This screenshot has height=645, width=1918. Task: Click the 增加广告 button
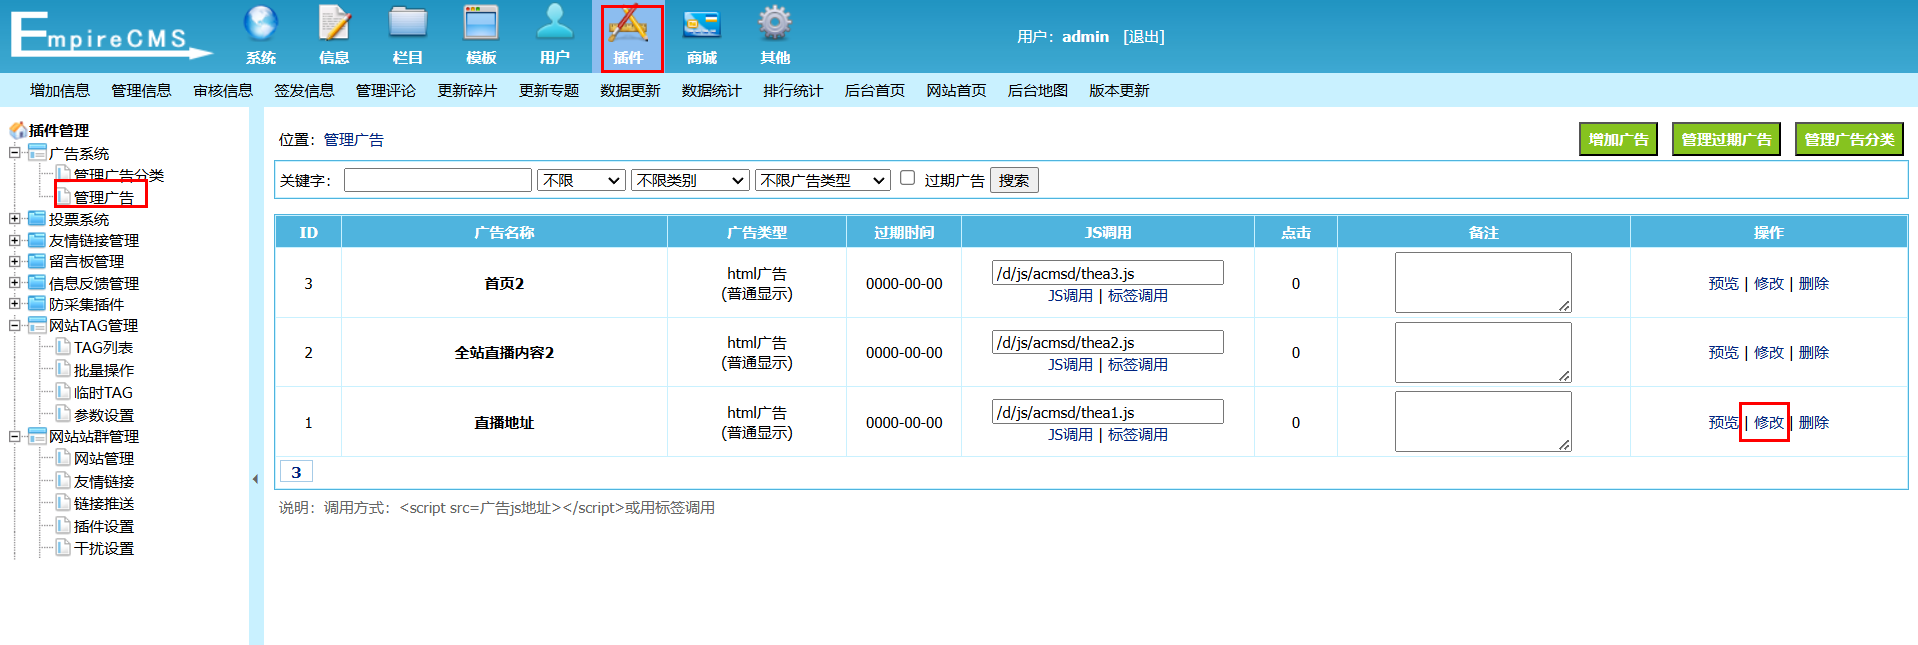[1618, 140]
